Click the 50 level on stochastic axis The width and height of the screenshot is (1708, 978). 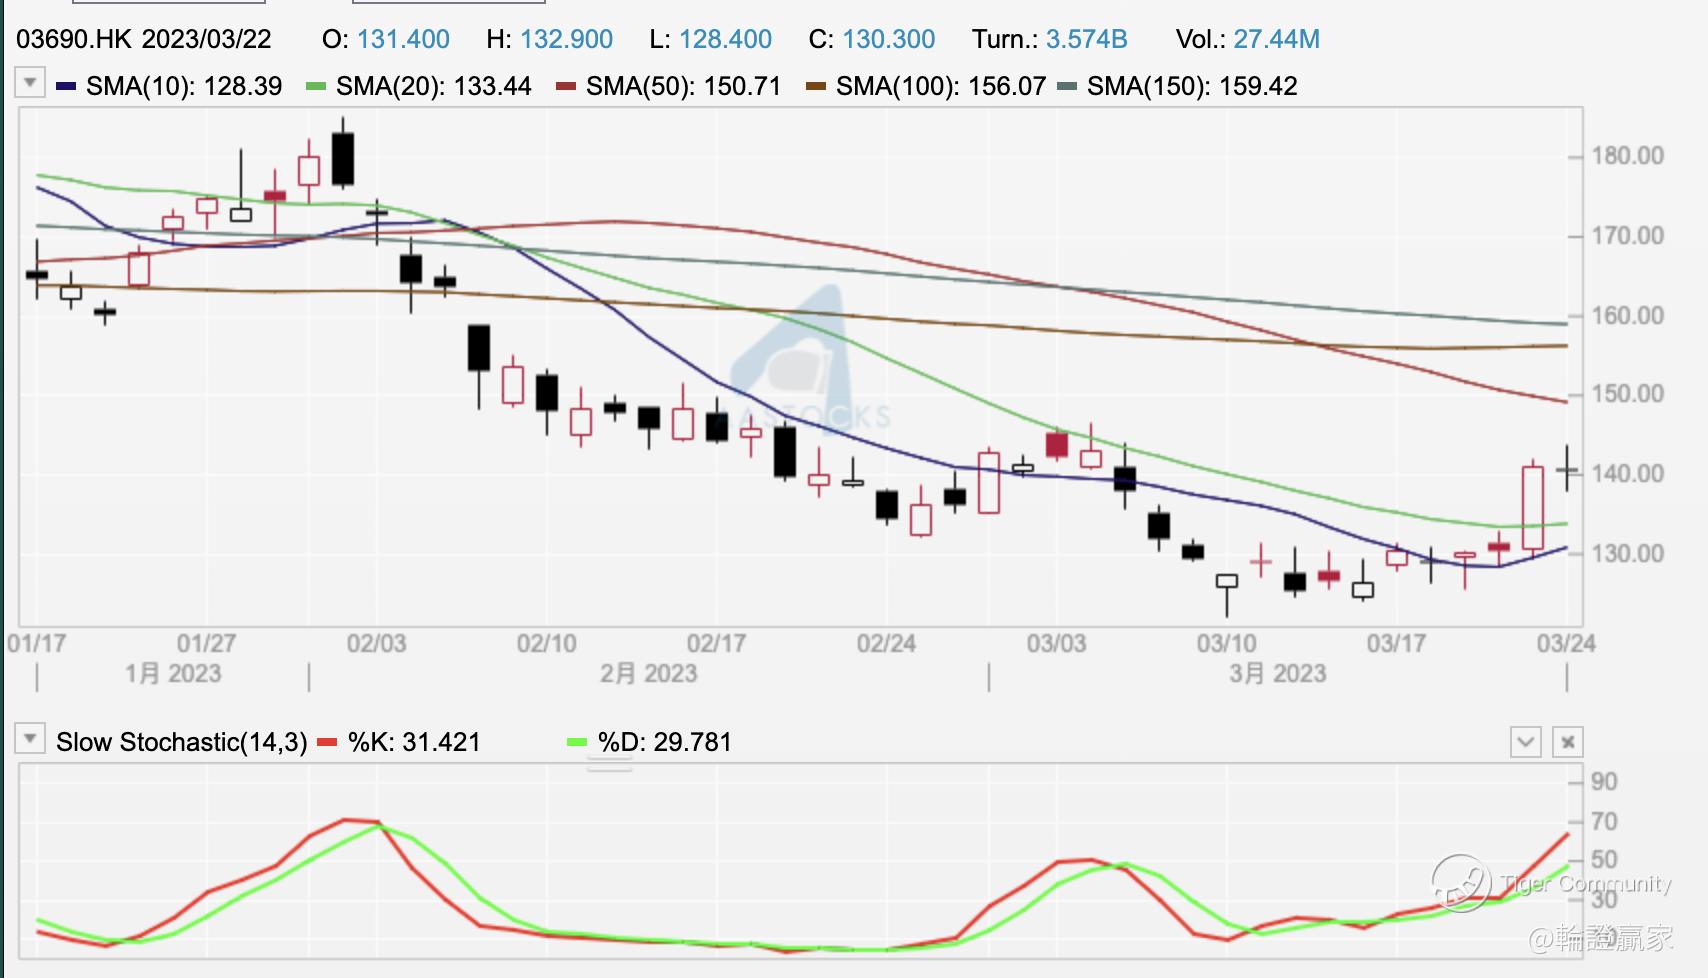(x=1604, y=860)
